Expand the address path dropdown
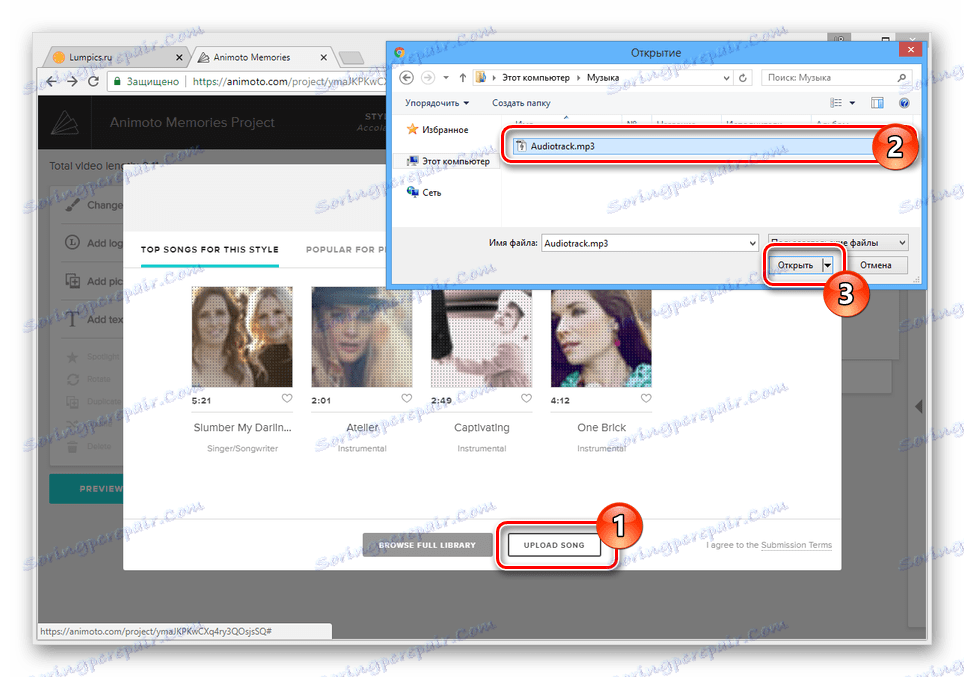This screenshot has width=964, height=677. tap(726, 78)
